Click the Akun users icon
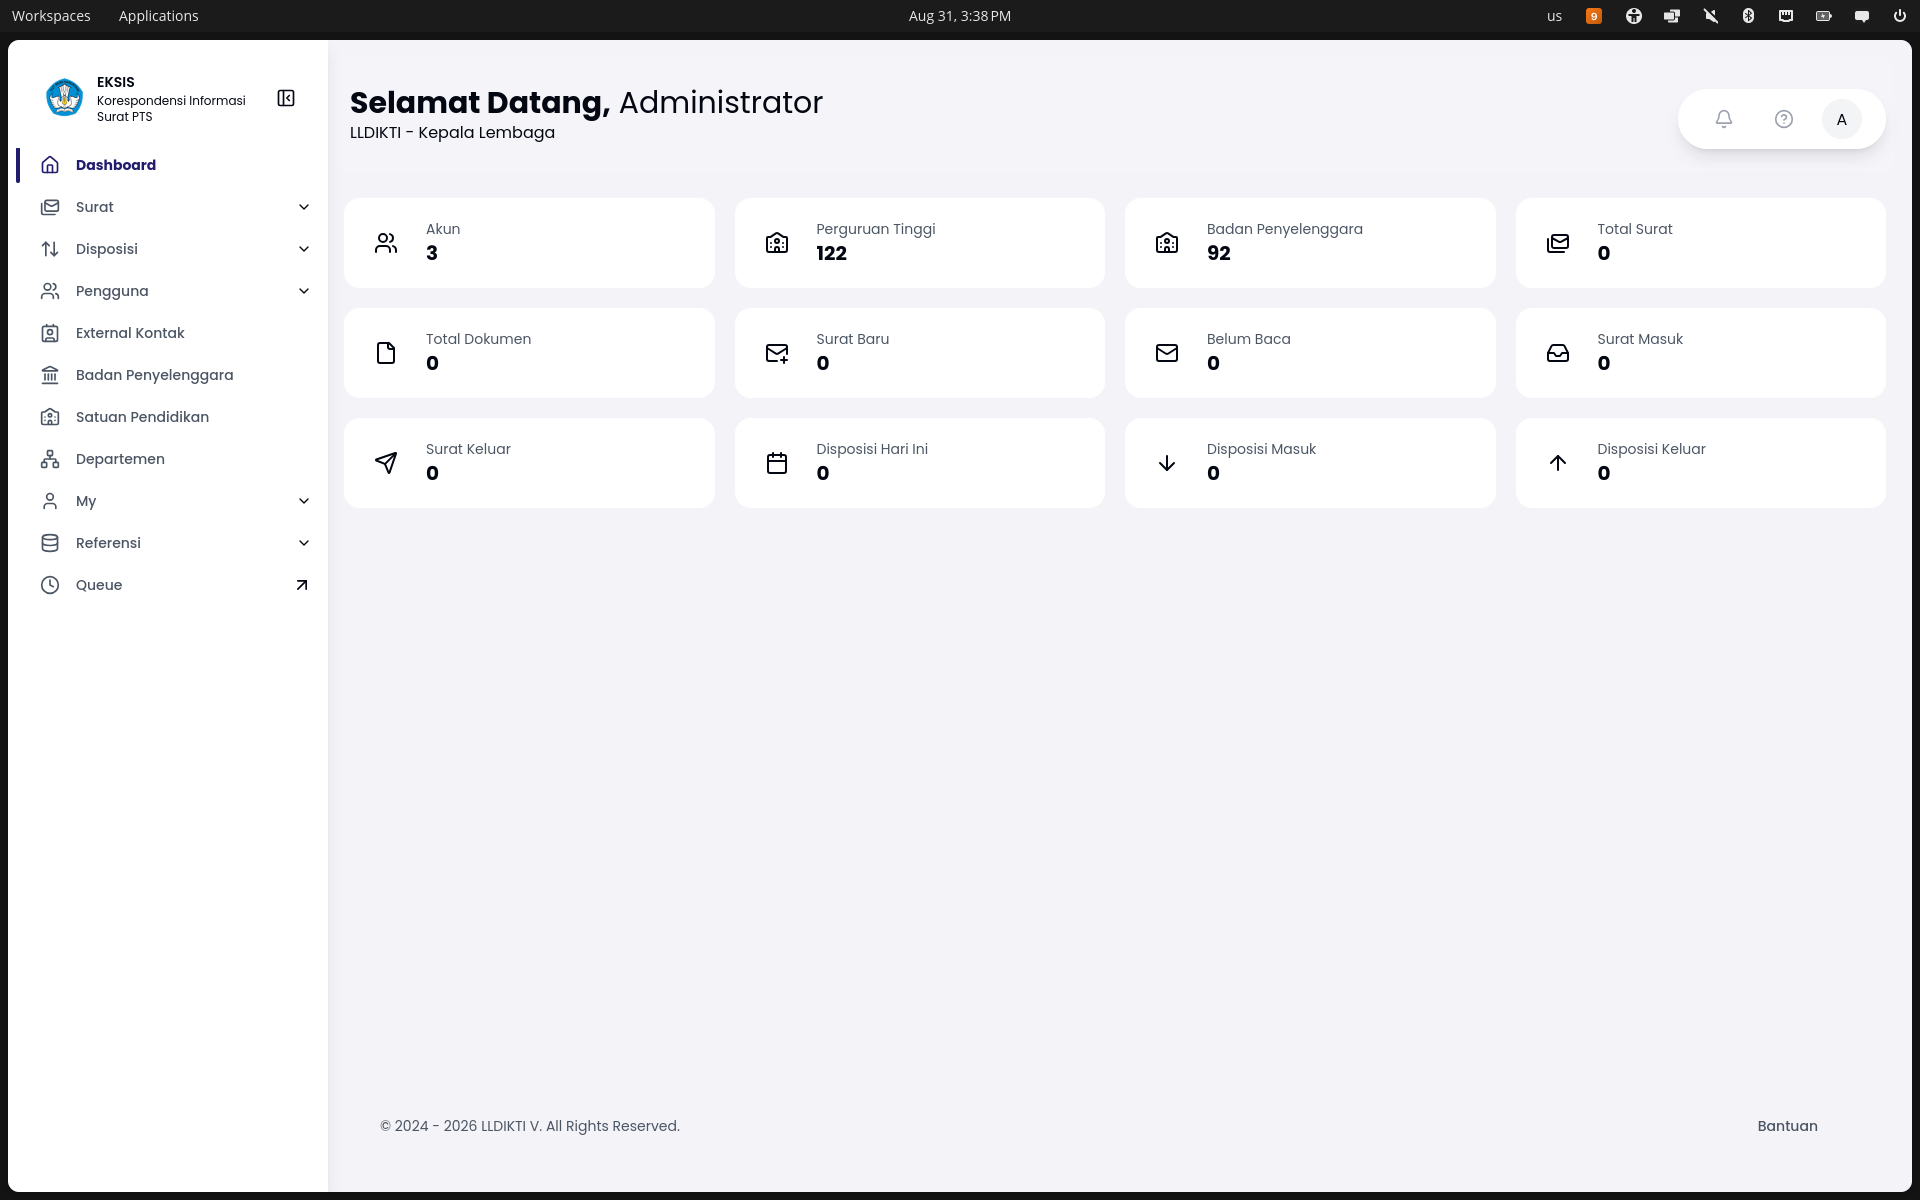This screenshot has height=1200, width=1920. [x=386, y=243]
